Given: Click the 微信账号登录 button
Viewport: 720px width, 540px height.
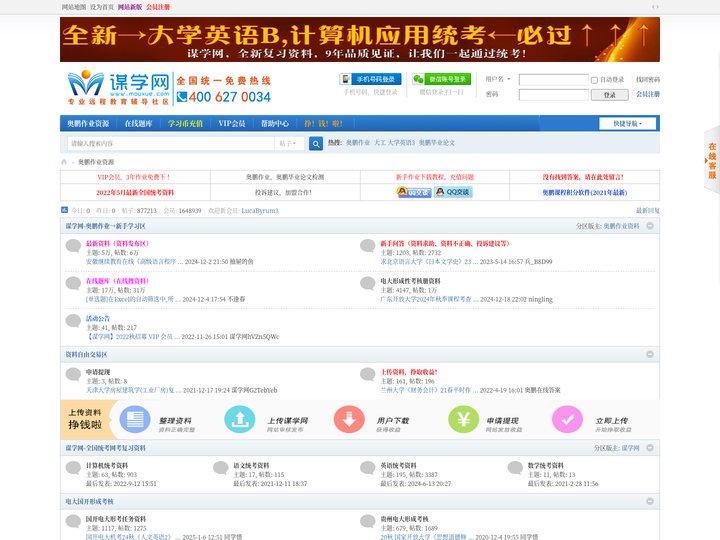Looking at the screenshot, I should tap(441, 79).
